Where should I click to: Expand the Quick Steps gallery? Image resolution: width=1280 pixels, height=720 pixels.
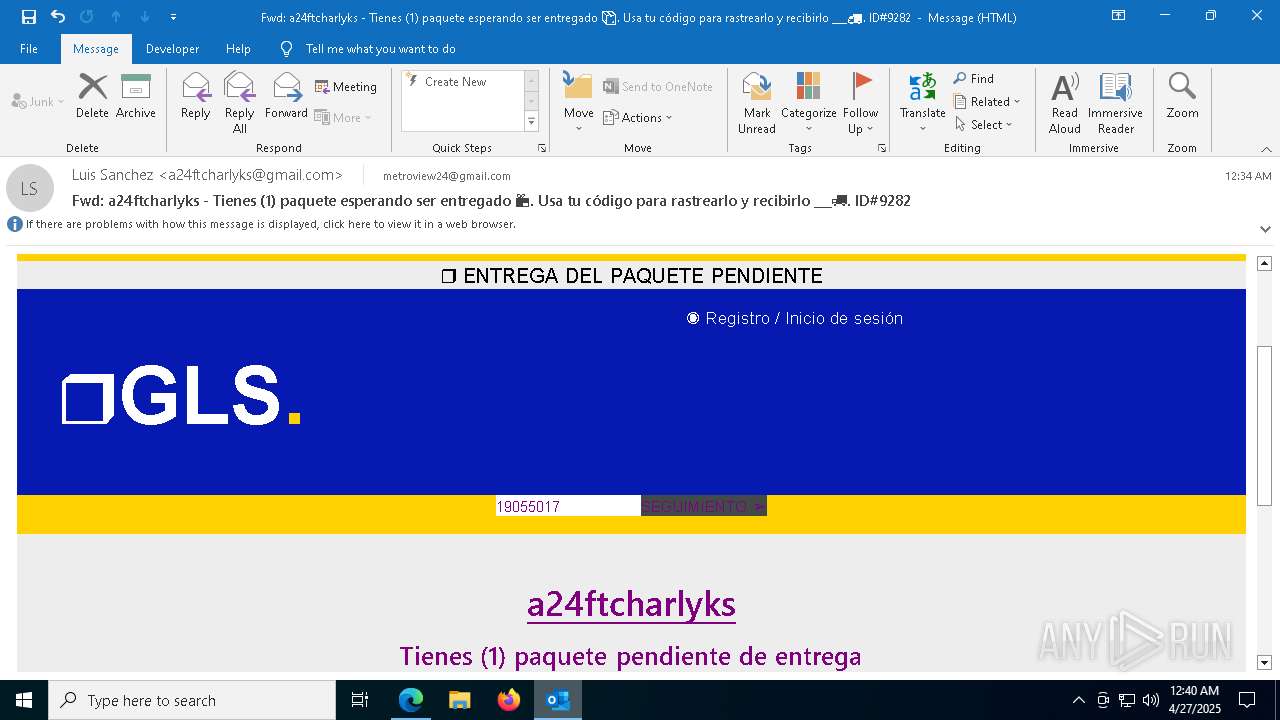point(531,122)
